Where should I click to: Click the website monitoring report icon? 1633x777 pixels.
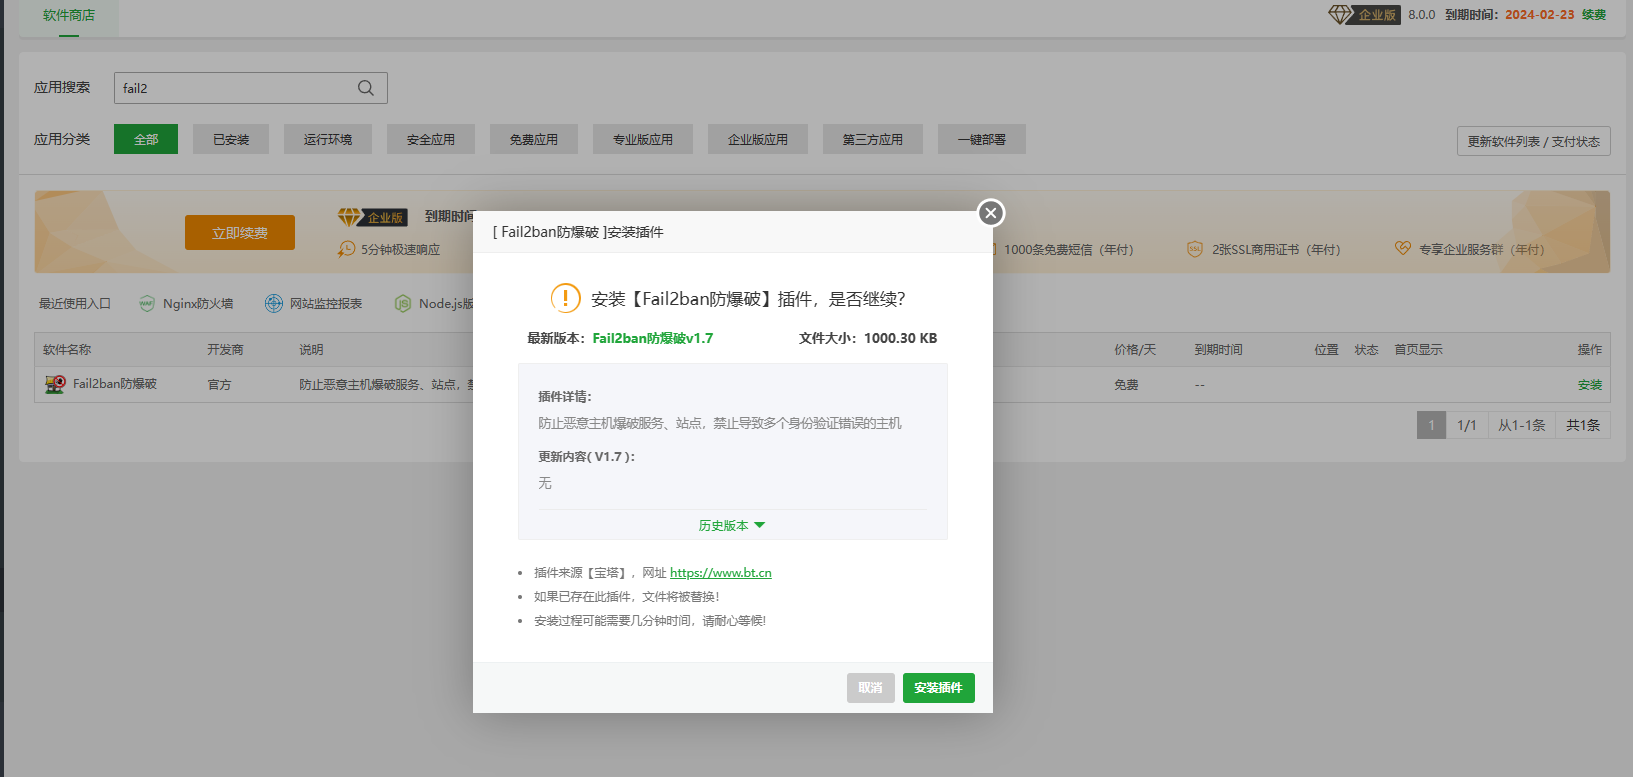[x=274, y=304]
